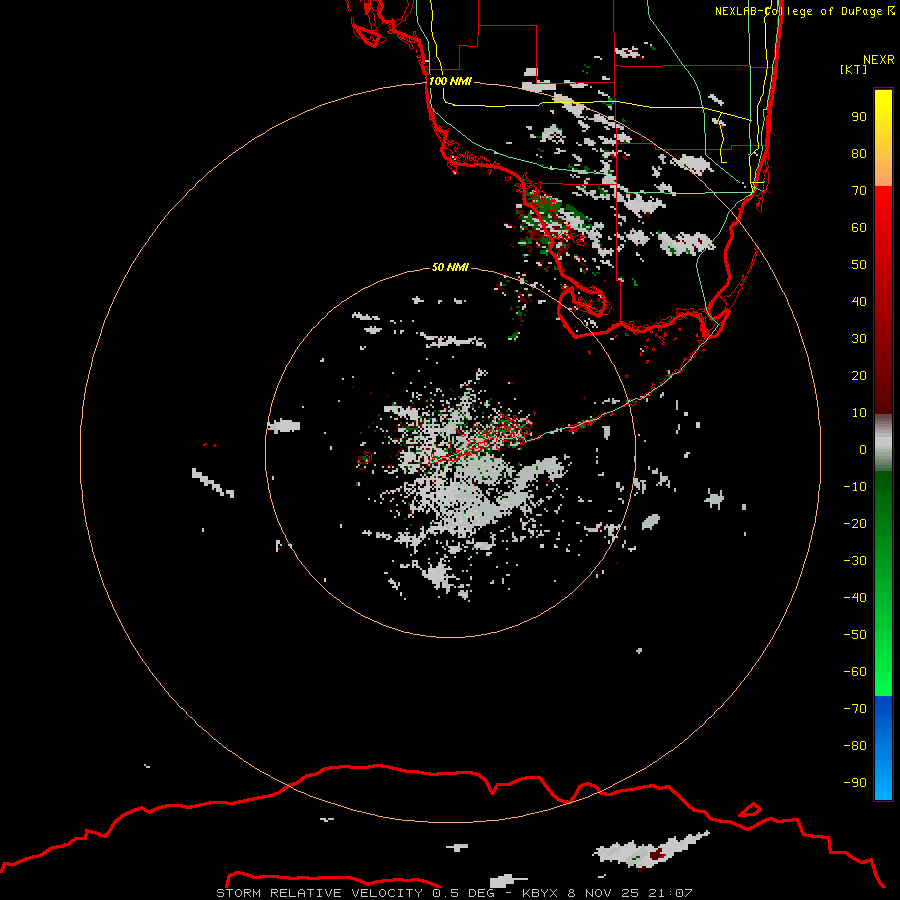The width and height of the screenshot is (900, 900).
Task: Click STORM RELATIVE VELOCITY 0.5 DEG footer text
Action: pos(355,893)
